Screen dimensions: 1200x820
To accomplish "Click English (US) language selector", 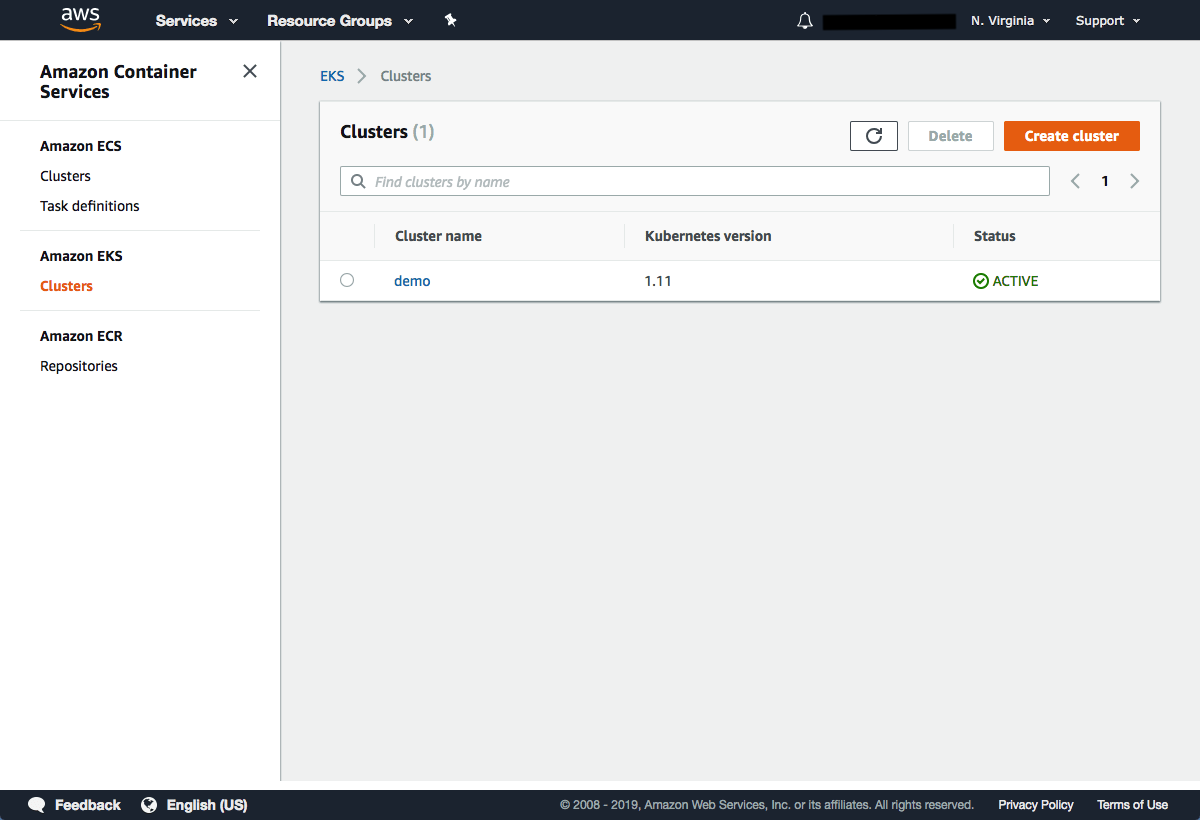I will tap(207, 805).
